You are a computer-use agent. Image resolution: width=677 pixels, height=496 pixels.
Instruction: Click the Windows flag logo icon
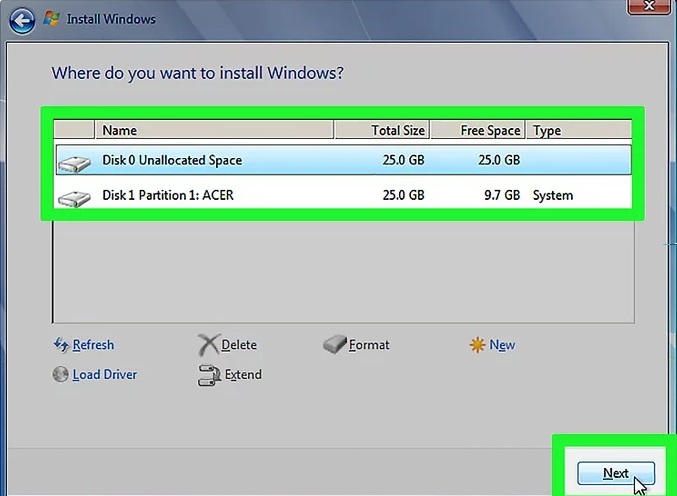[x=52, y=19]
